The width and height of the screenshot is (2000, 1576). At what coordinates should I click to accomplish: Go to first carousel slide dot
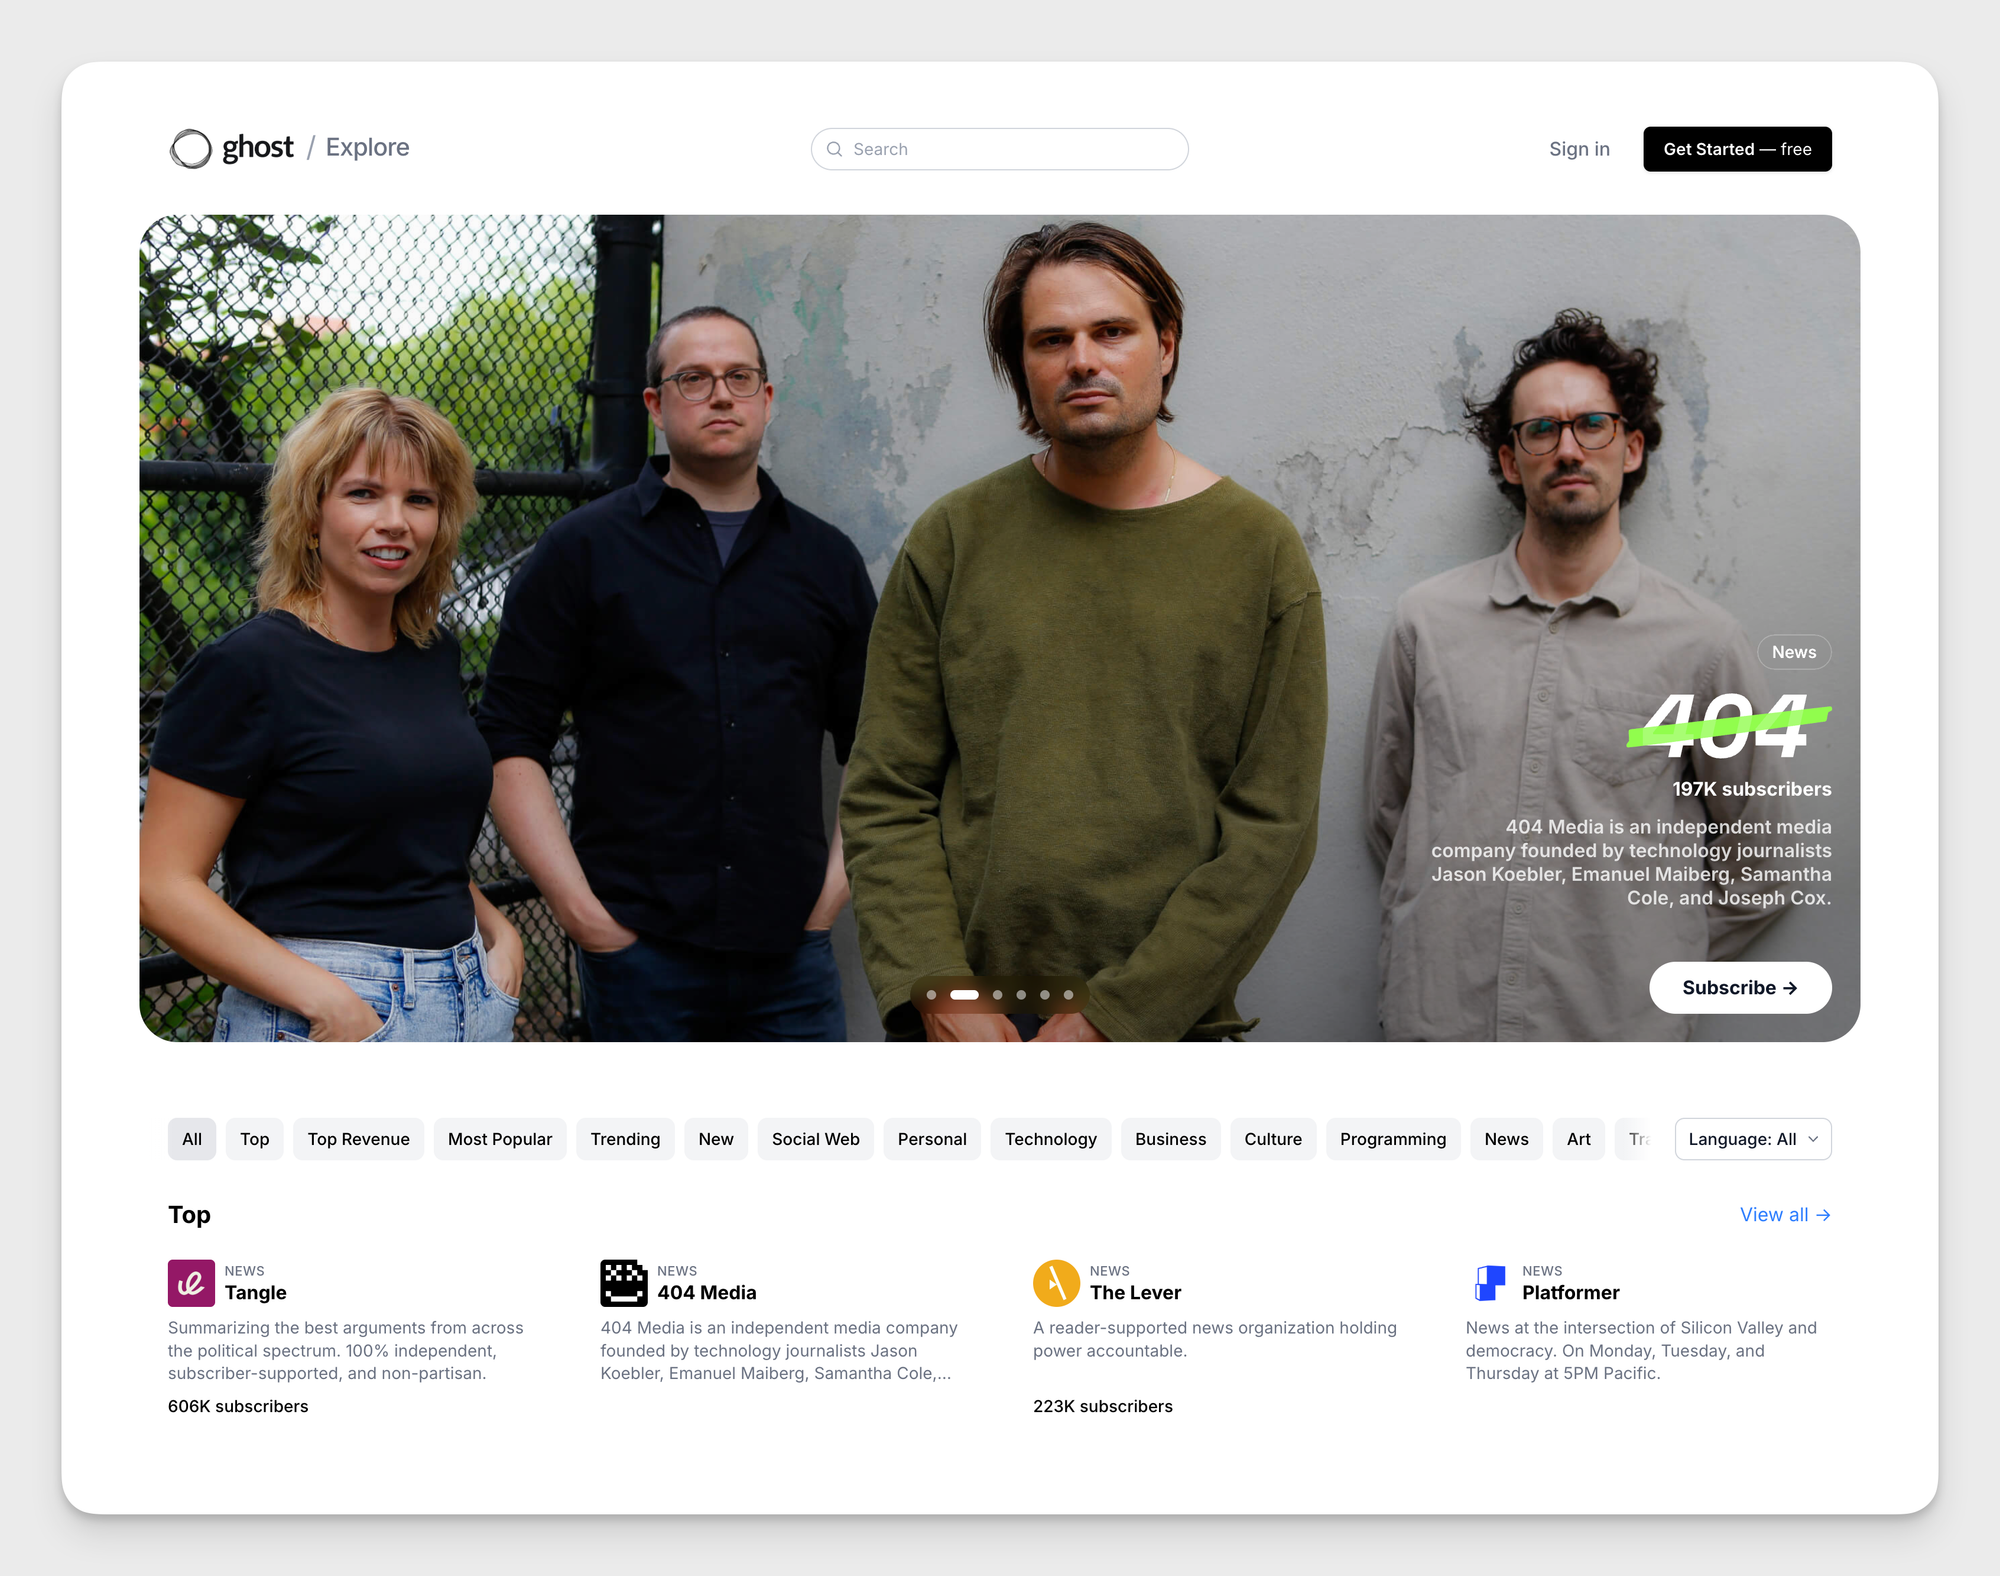[x=931, y=995]
